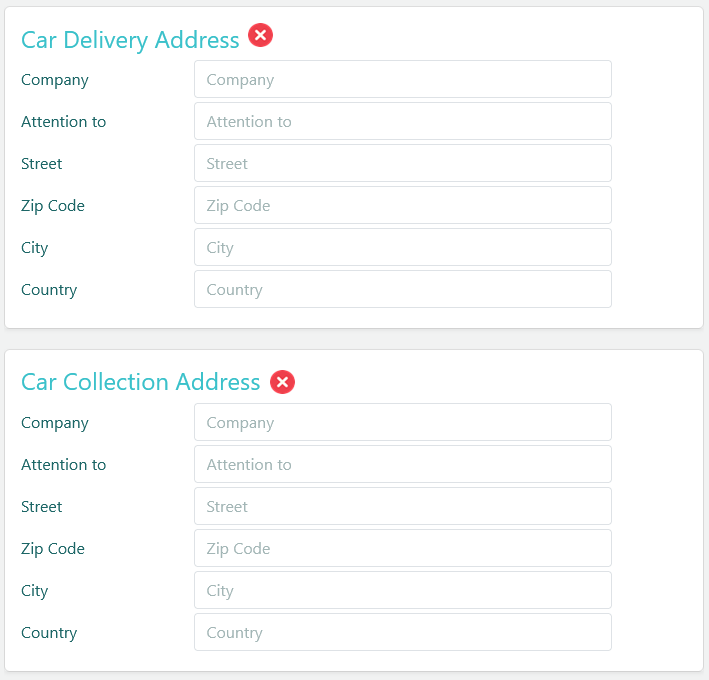Focus the City field in Car Collection Address
This screenshot has height=680, width=709.
point(402,591)
